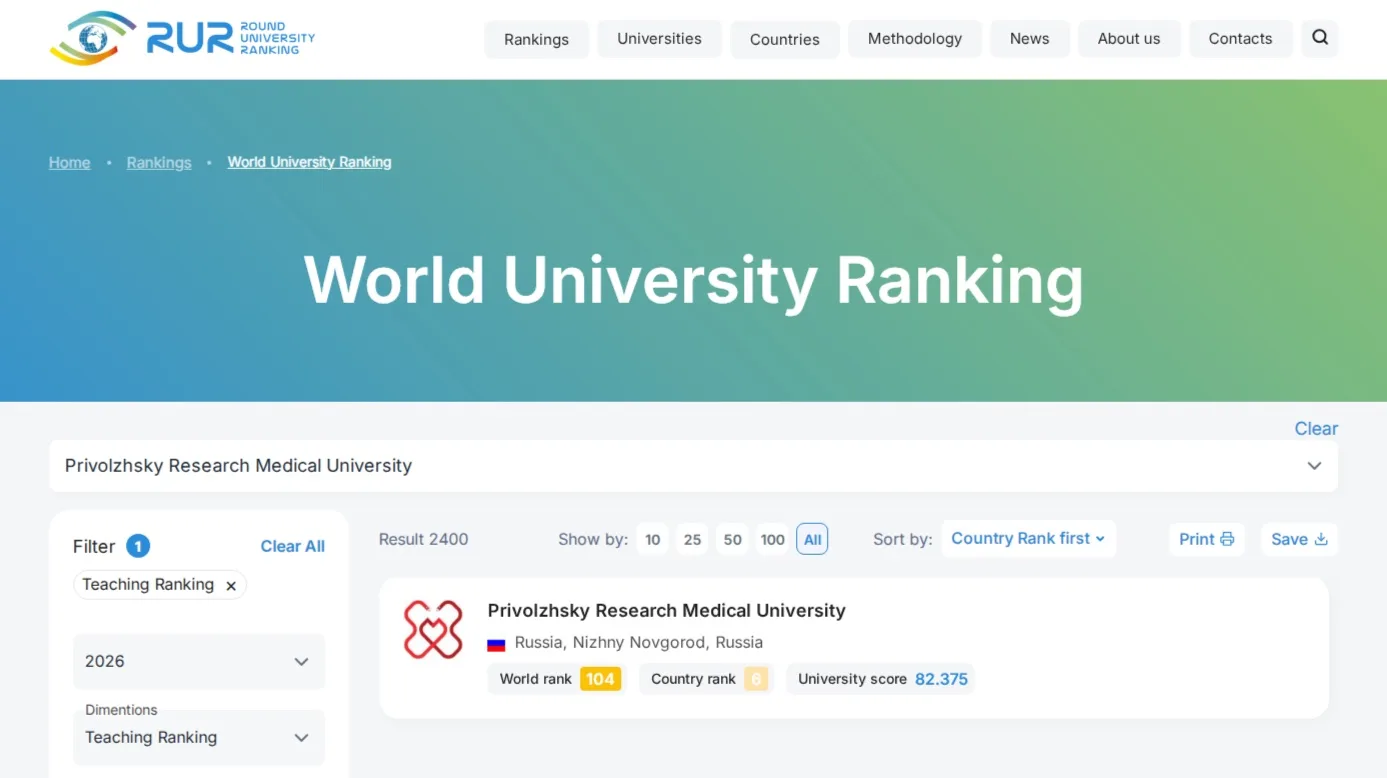
Task: Click World University Ranking breadcrumb
Action: [309, 162]
